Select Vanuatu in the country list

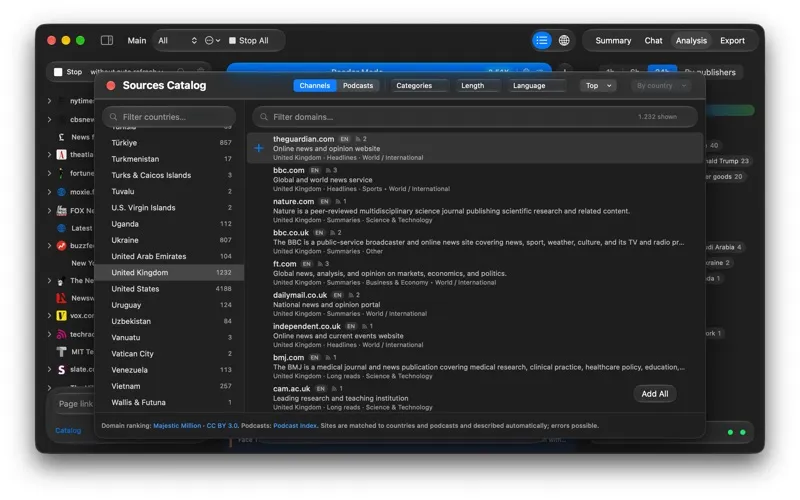tap(169, 337)
